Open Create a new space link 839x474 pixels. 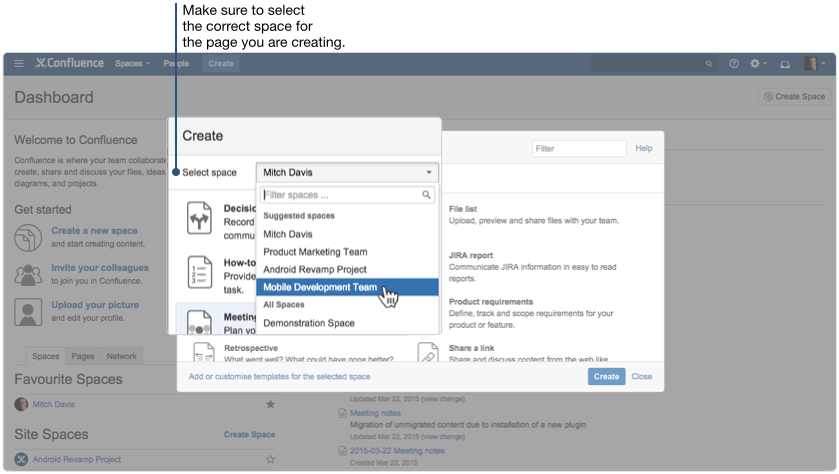pos(94,231)
